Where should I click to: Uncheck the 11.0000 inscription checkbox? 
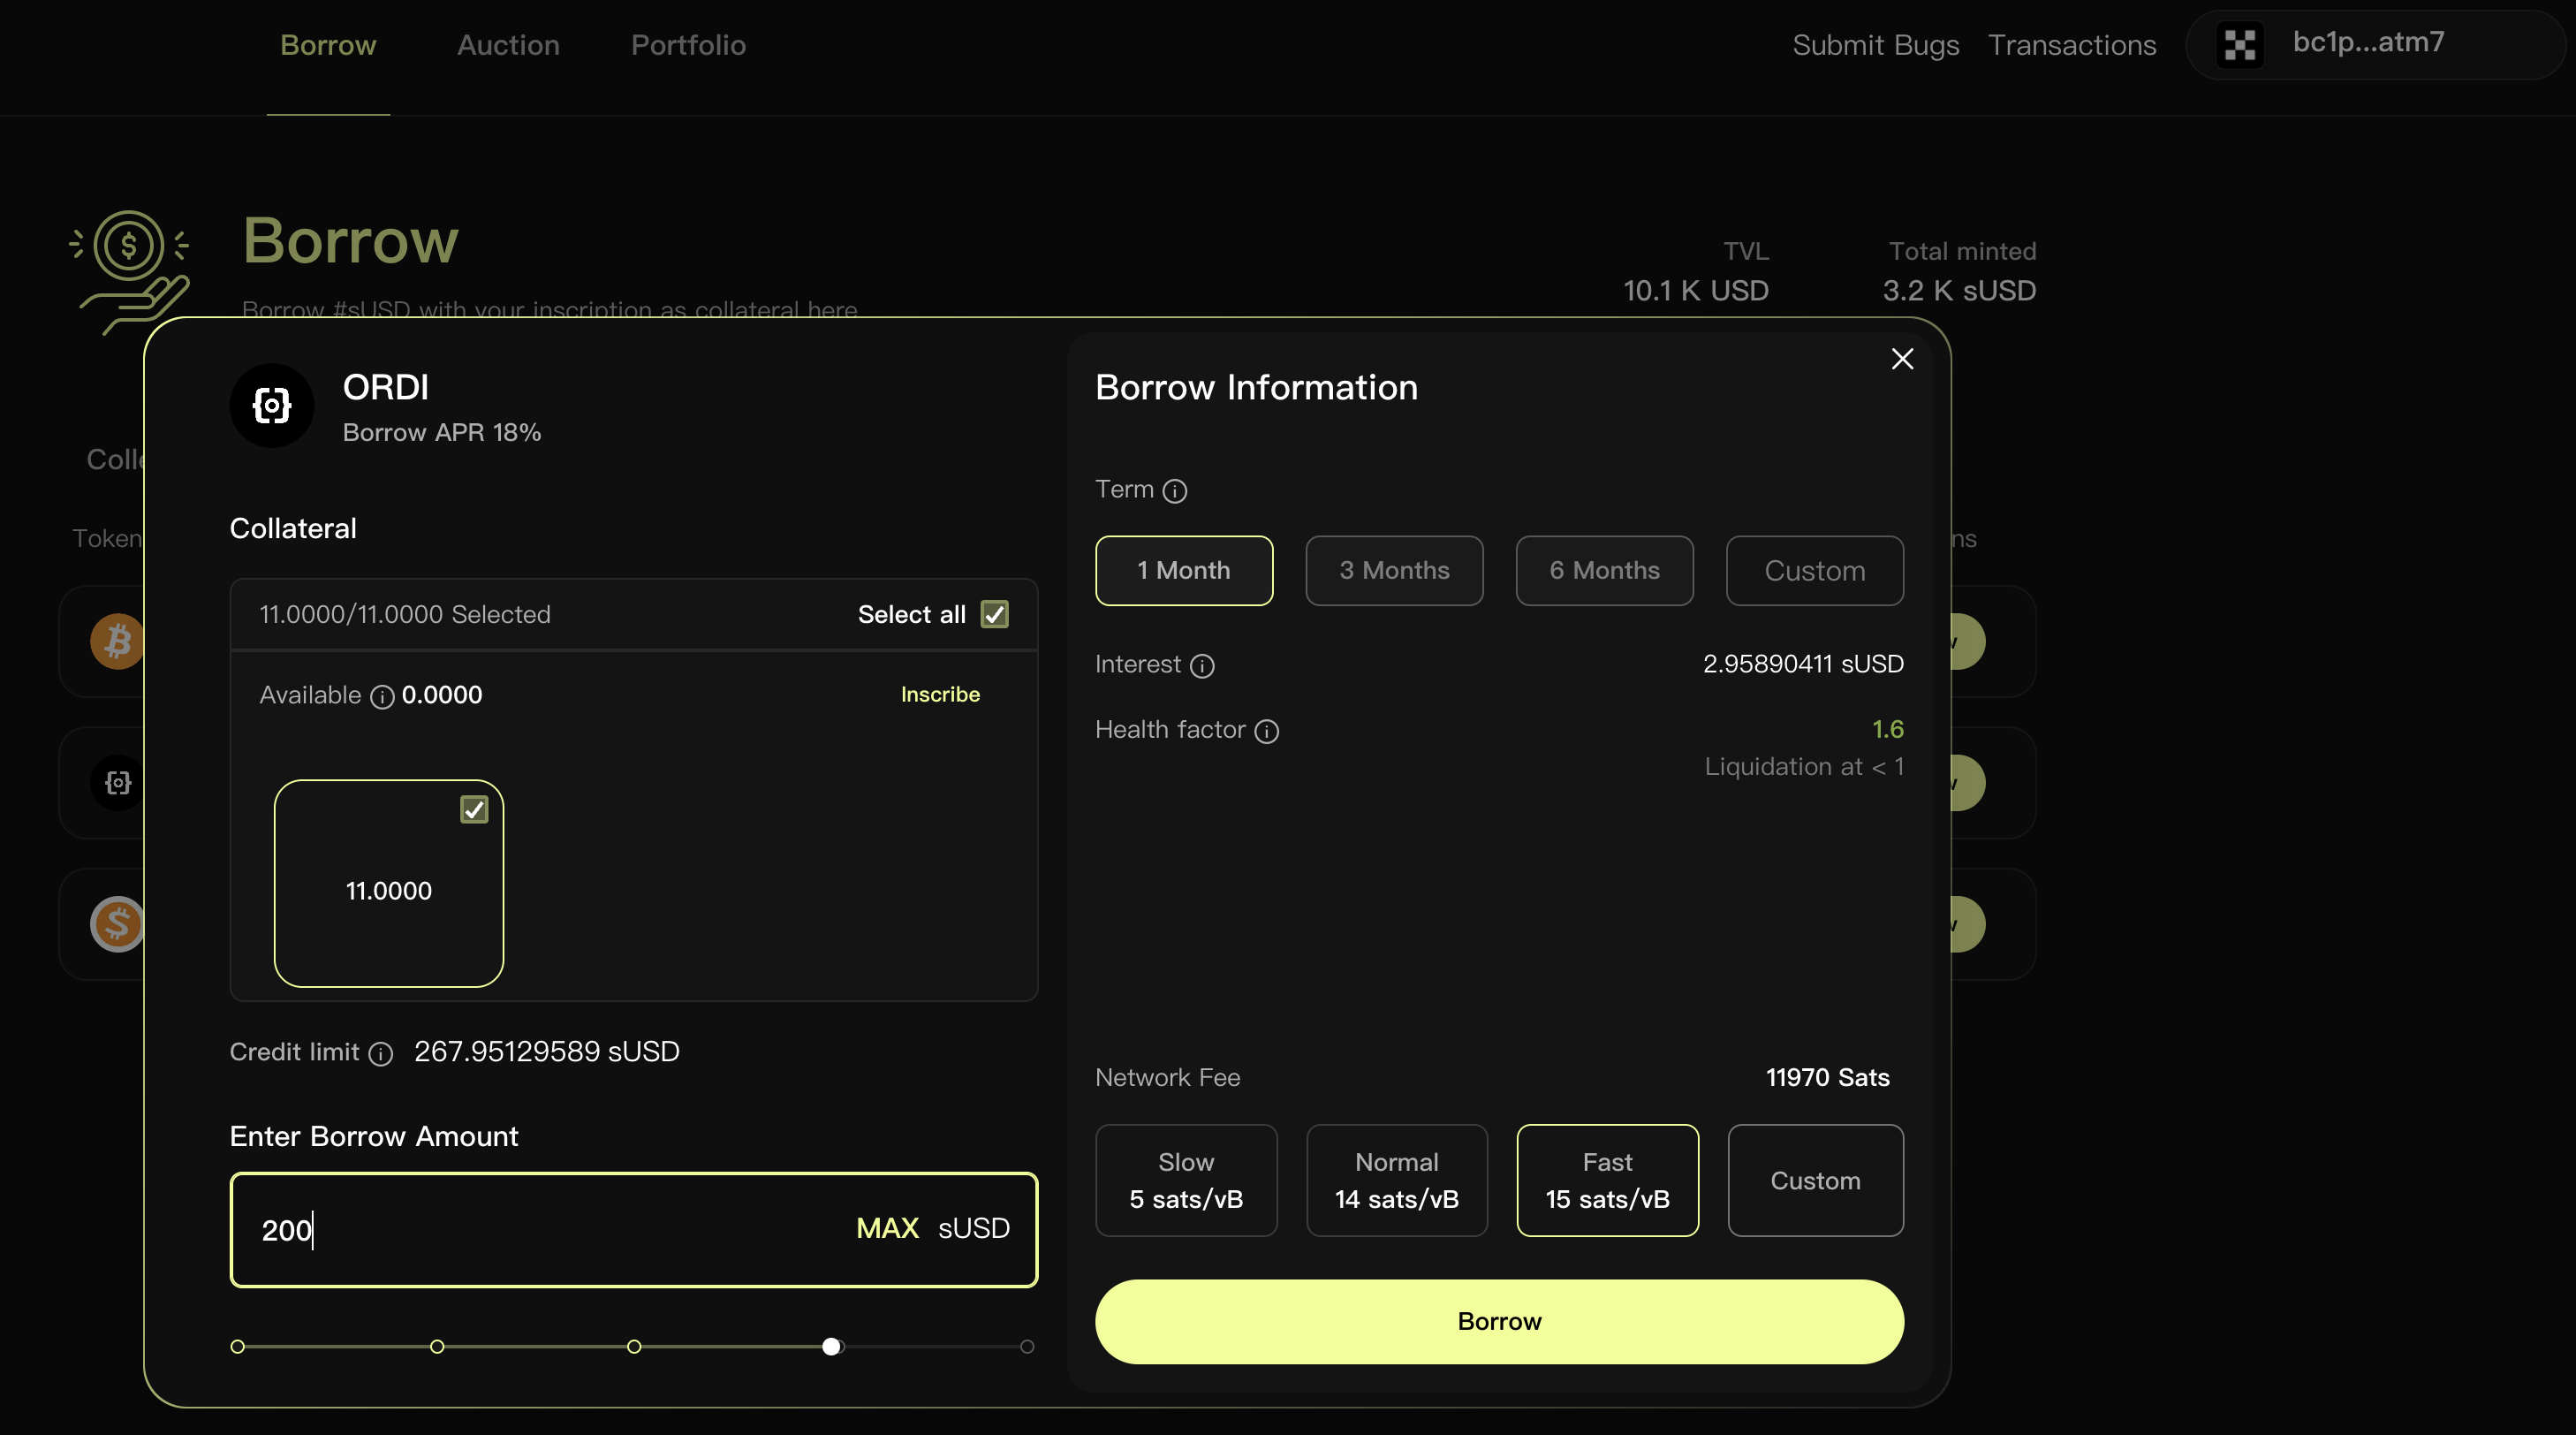[x=474, y=809]
